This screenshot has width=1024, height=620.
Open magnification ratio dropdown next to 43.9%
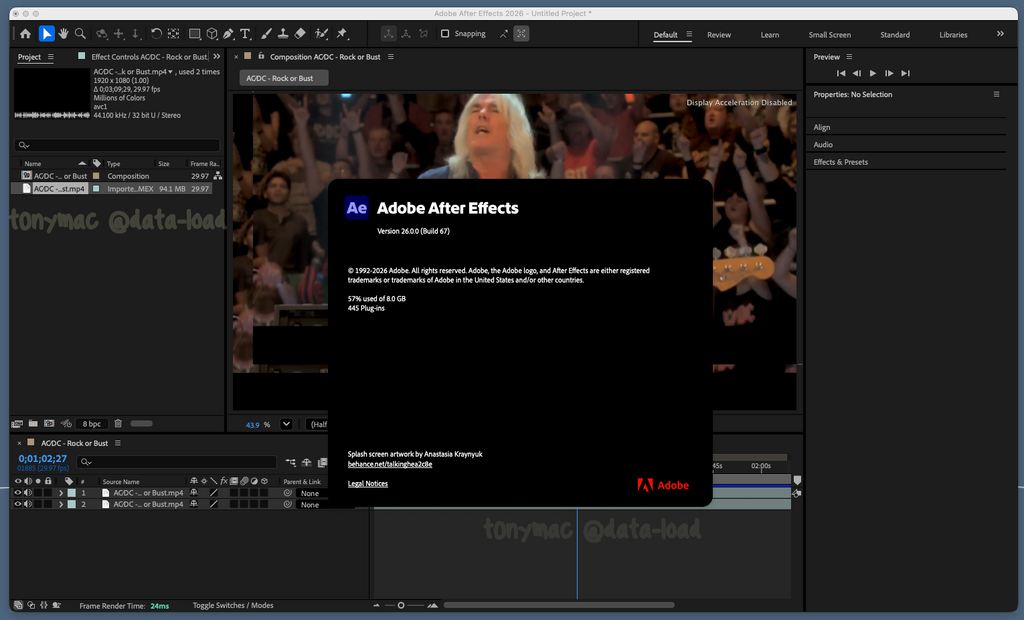(287, 424)
